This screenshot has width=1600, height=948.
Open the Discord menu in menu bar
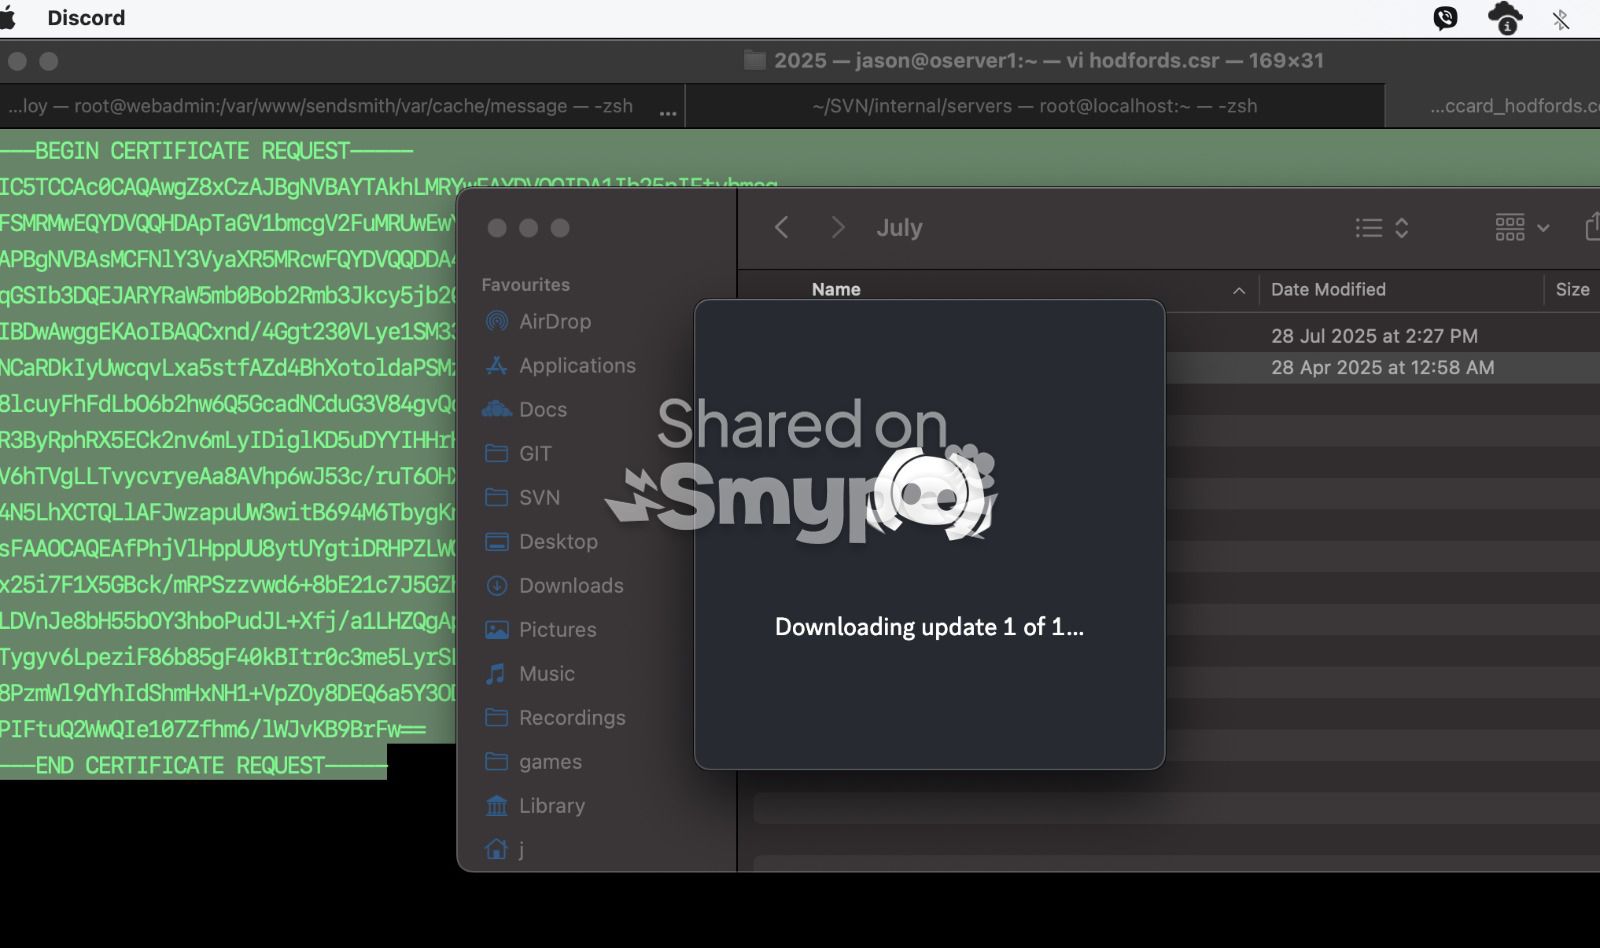[x=86, y=18]
